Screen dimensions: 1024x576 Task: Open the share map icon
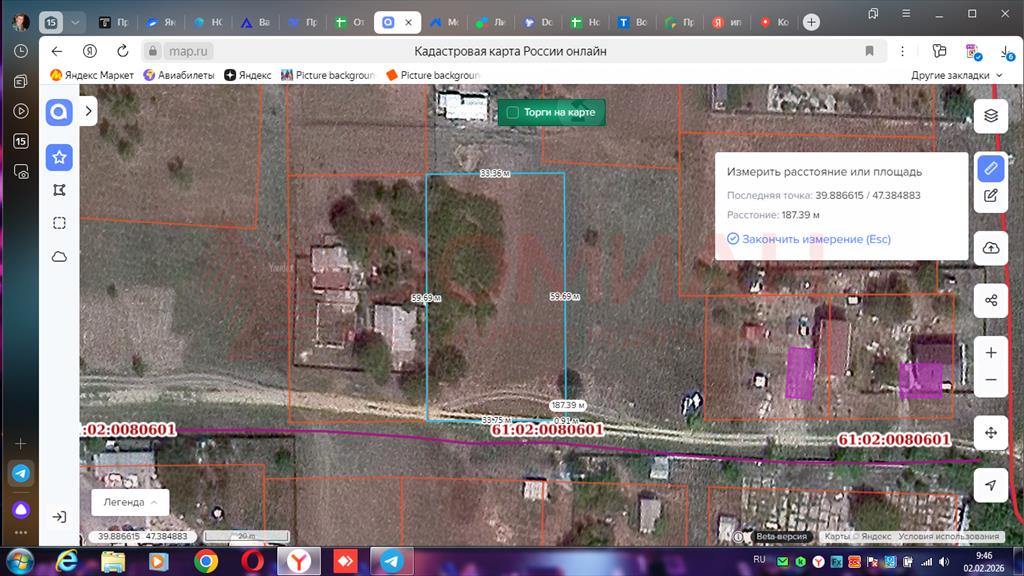tap(990, 300)
